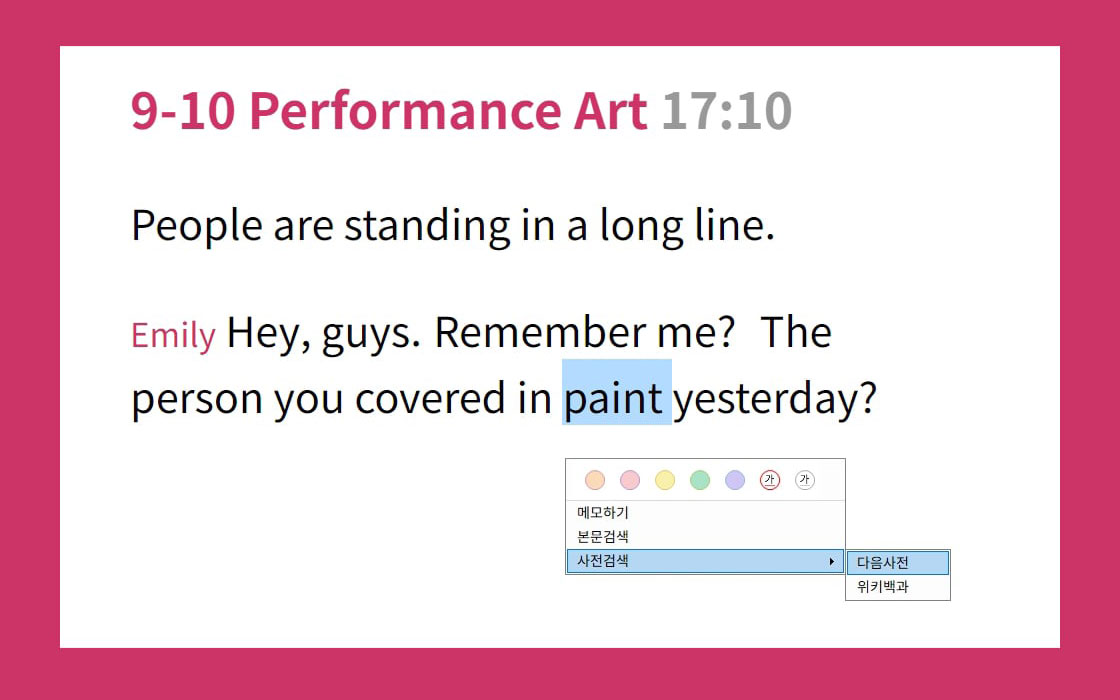Click the gray-circled 가 icon
Viewport: 1120px width, 700px height.
tap(805, 480)
